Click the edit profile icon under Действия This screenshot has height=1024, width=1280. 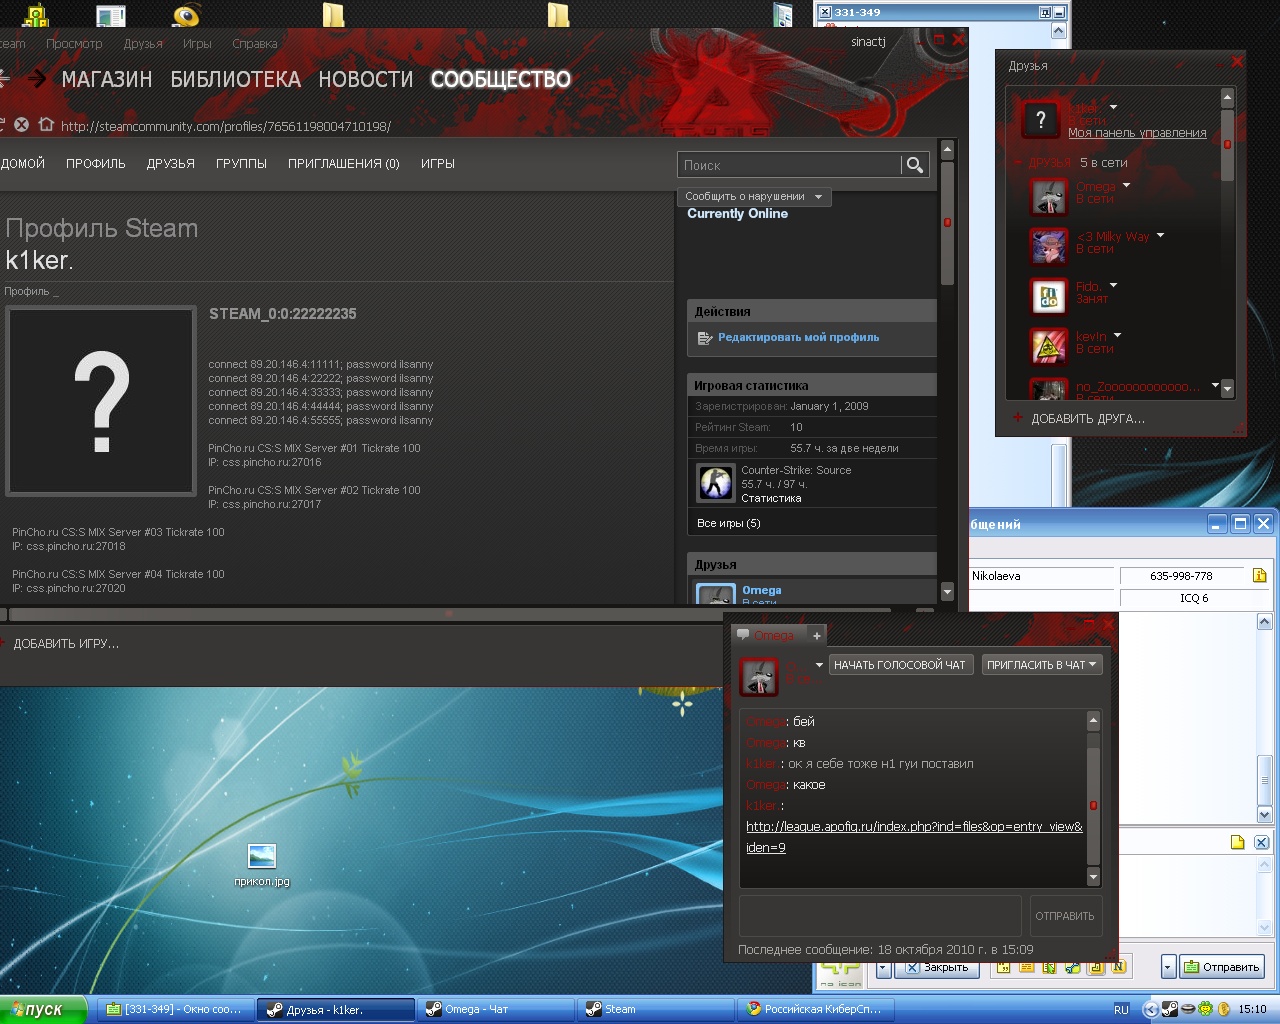pyautogui.click(x=704, y=338)
